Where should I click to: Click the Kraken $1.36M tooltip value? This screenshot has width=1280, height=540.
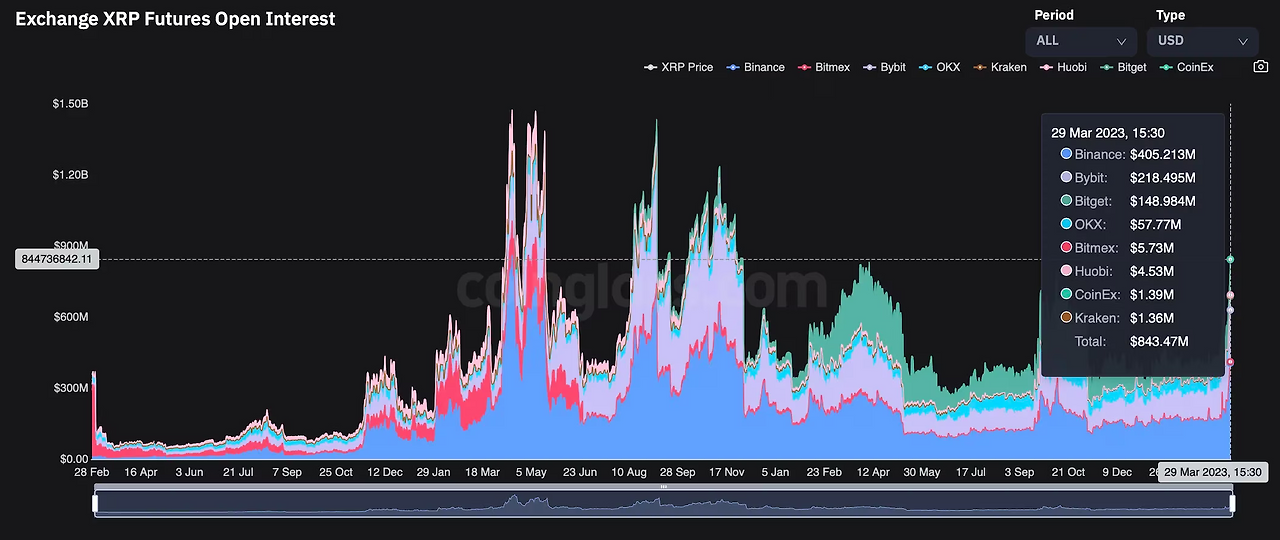1152,318
